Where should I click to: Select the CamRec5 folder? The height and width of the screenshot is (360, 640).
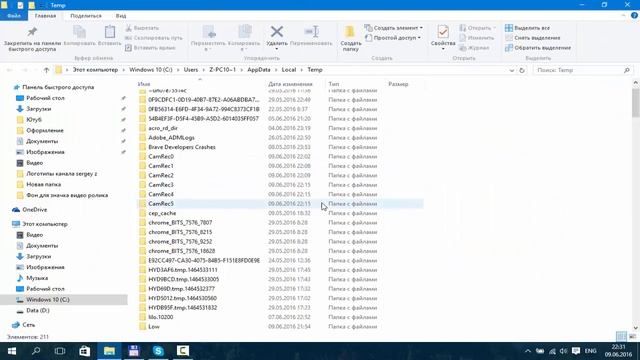[280, 204]
